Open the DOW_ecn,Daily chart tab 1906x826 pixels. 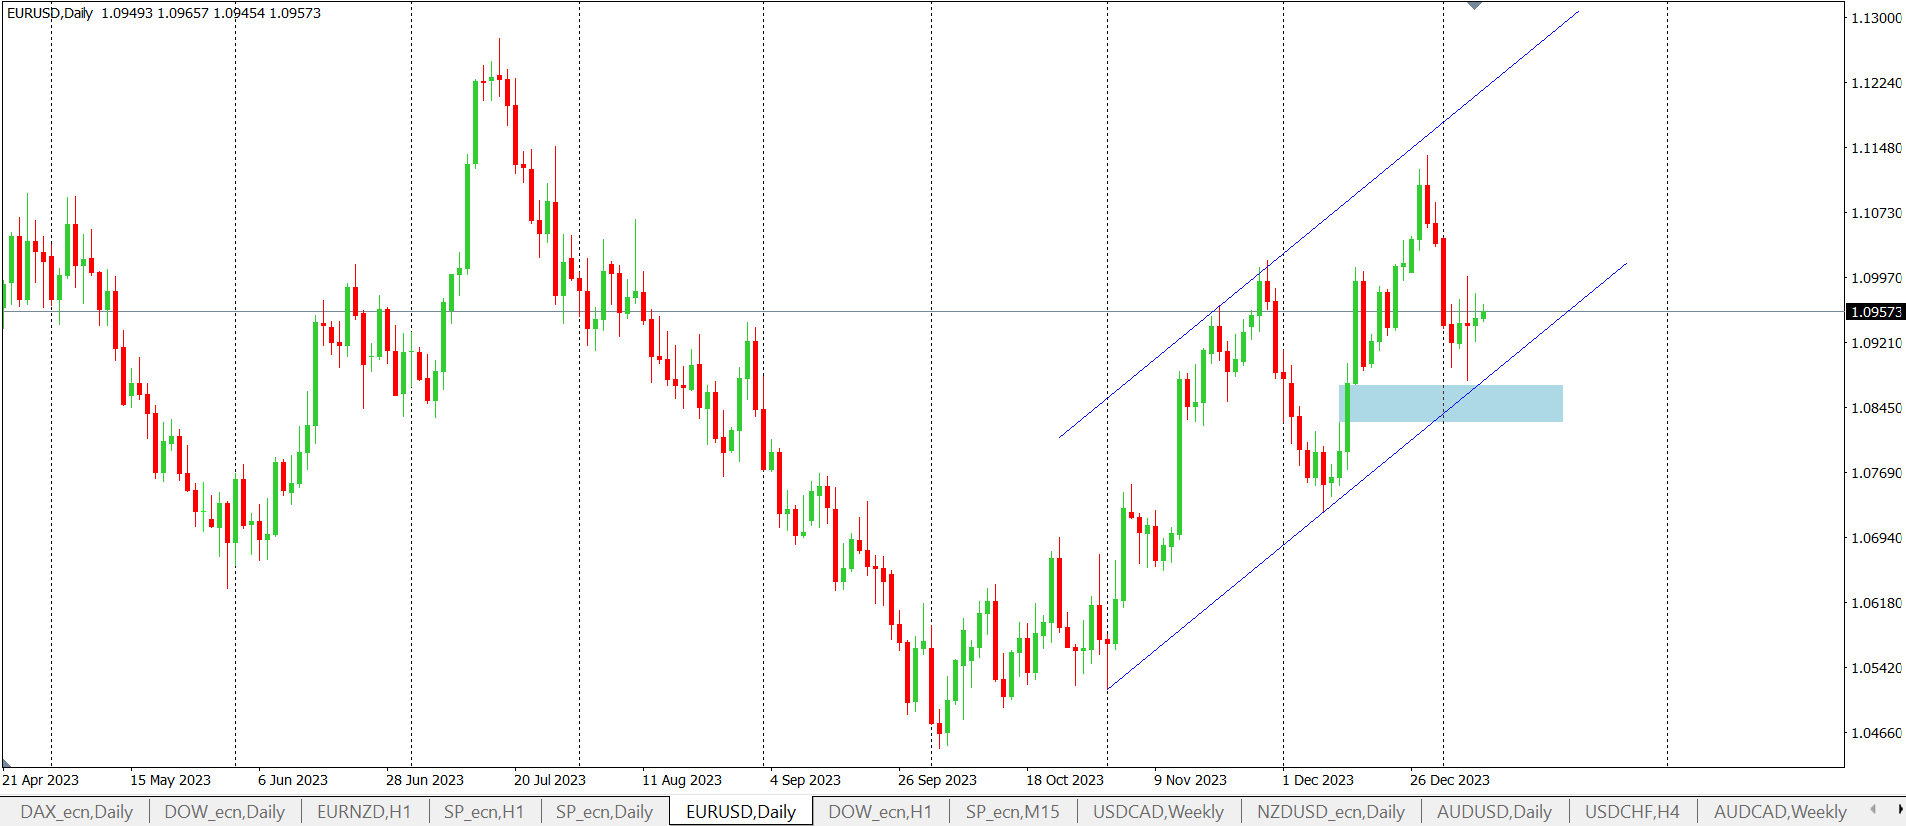tap(224, 812)
